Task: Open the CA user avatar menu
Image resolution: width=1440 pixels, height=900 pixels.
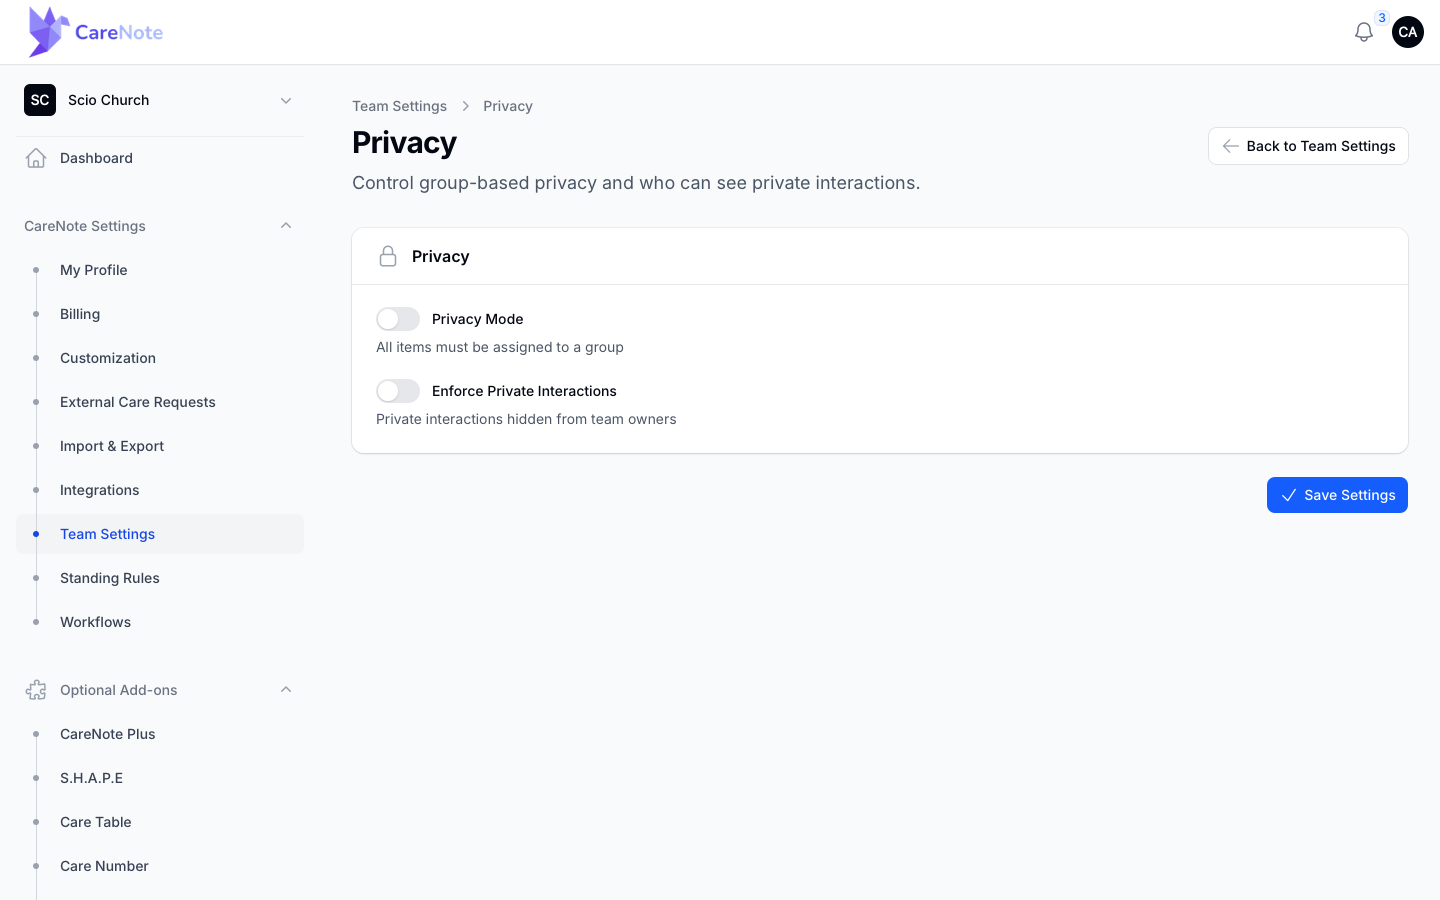Action: pyautogui.click(x=1408, y=32)
